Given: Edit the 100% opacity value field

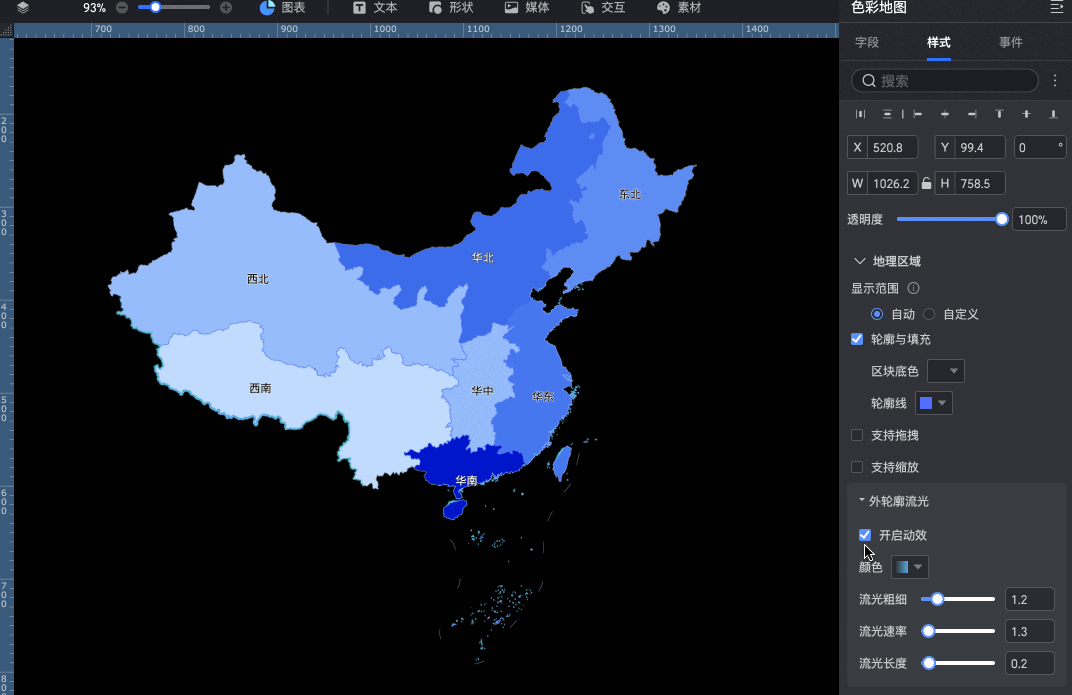Looking at the screenshot, I should 1038,219.
